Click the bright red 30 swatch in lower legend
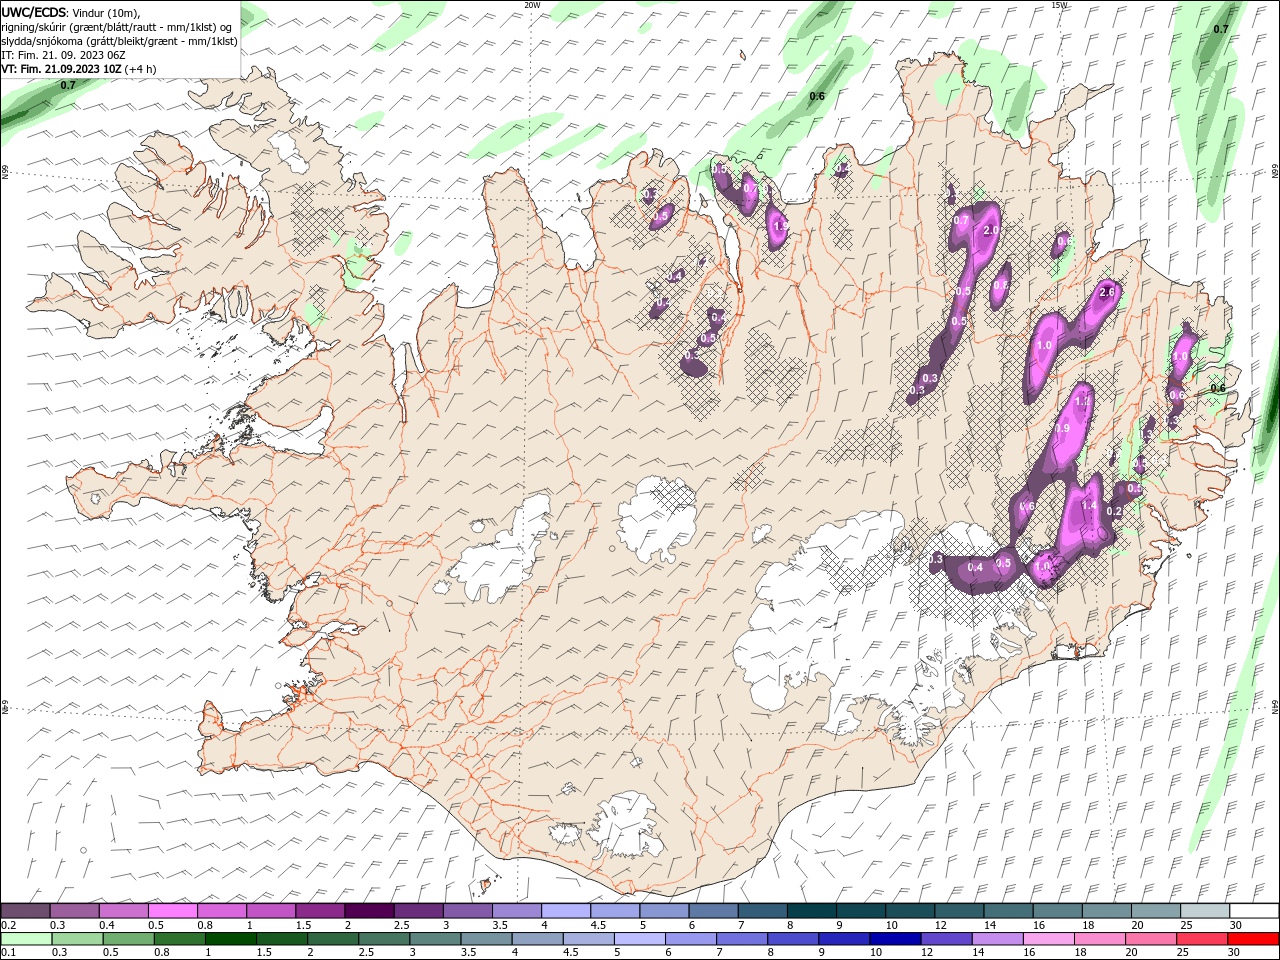 pyautogui.click(x=1252, y=939)
